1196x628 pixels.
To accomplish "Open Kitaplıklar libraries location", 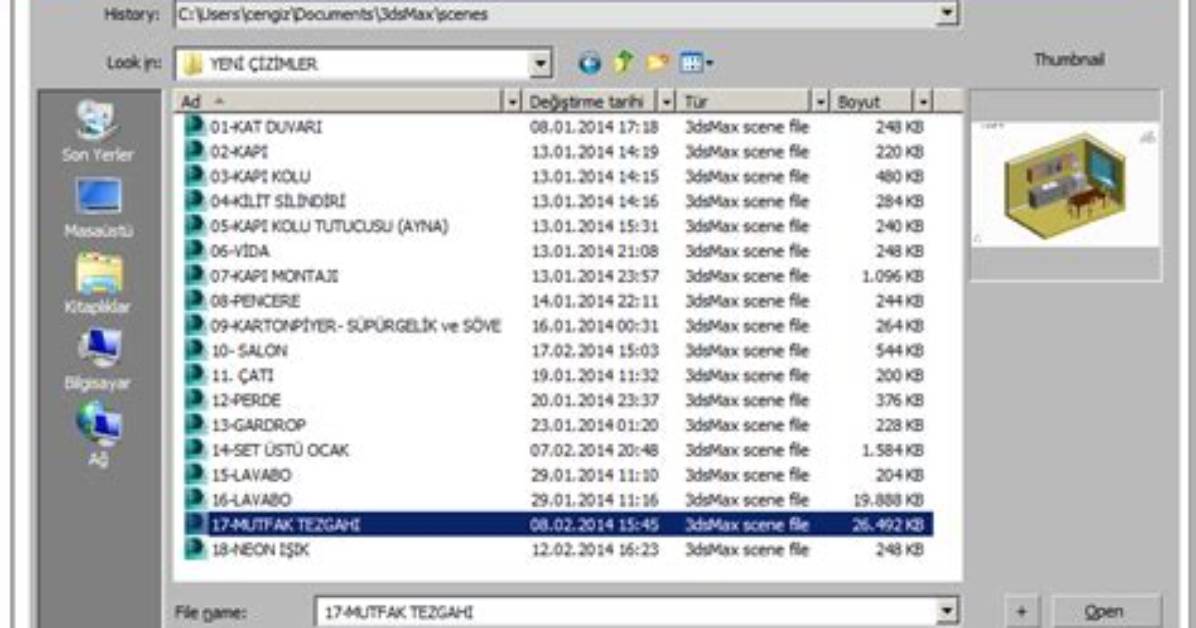I will [x=98, y=284].
